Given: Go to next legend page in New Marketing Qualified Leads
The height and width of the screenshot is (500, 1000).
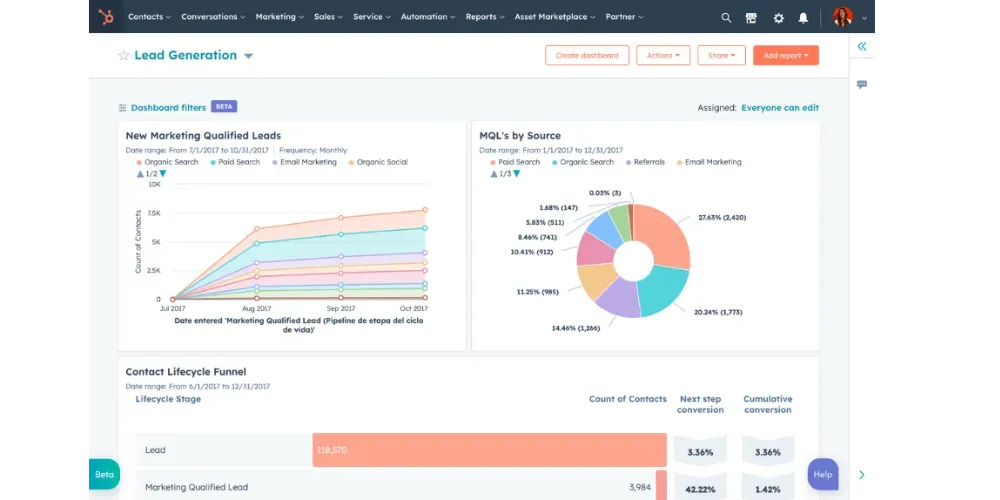Looking at the screenshot, I should click(163, 173).
